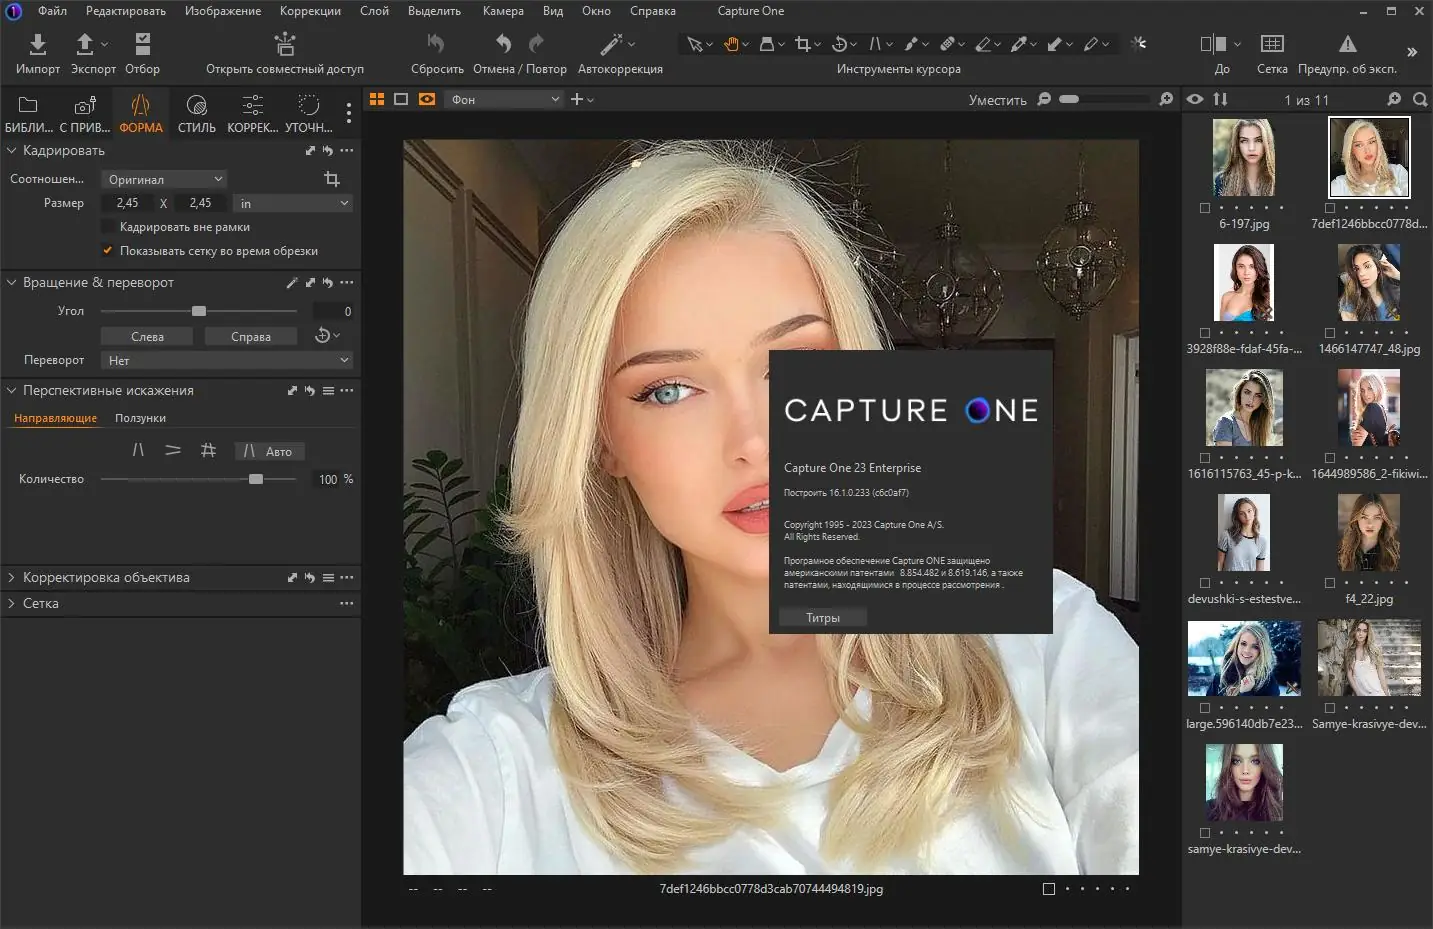Switch to the СТИЛЬ tab
Image resolution: width=1433 pixels, height=929 pixels.
point(196,113)
